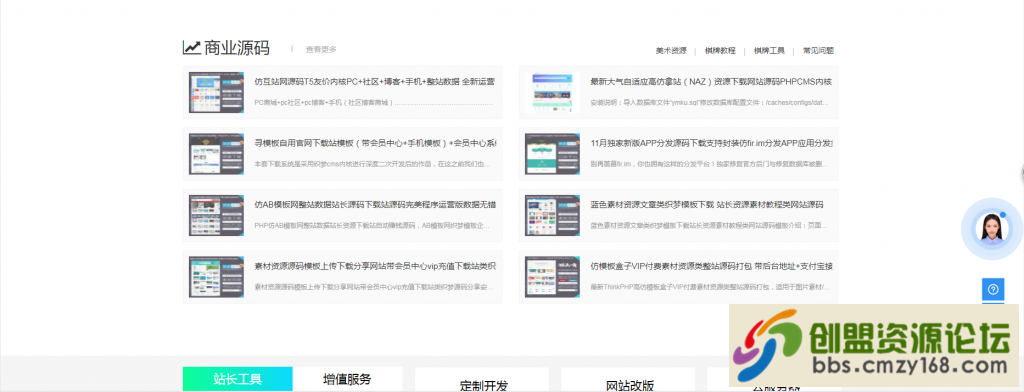This screenshot has height=392, width=1024.
Task: Click description starting PC商城+pc社区+pc博客
Action: click(x=373, y=103)
